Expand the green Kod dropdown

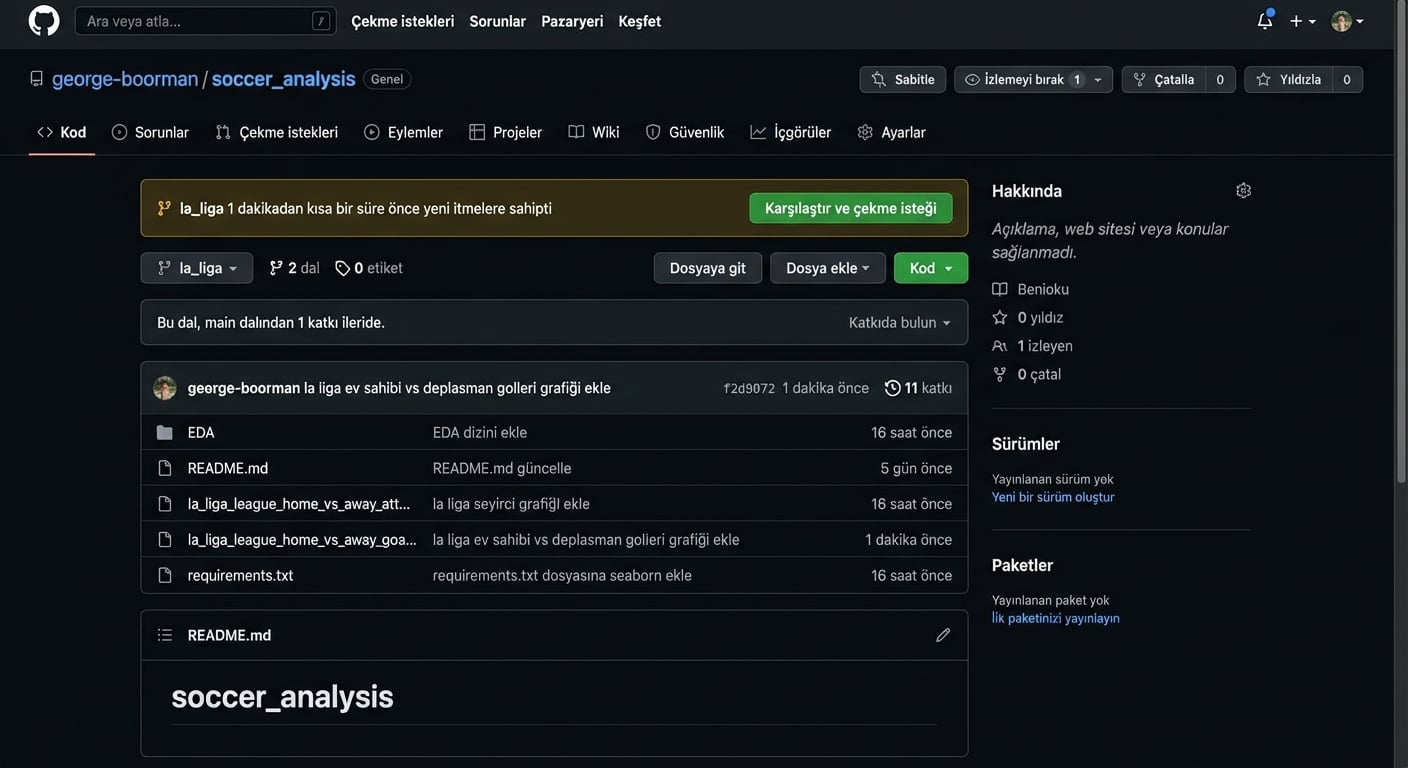pyautogui.click(x=930, y=268)
